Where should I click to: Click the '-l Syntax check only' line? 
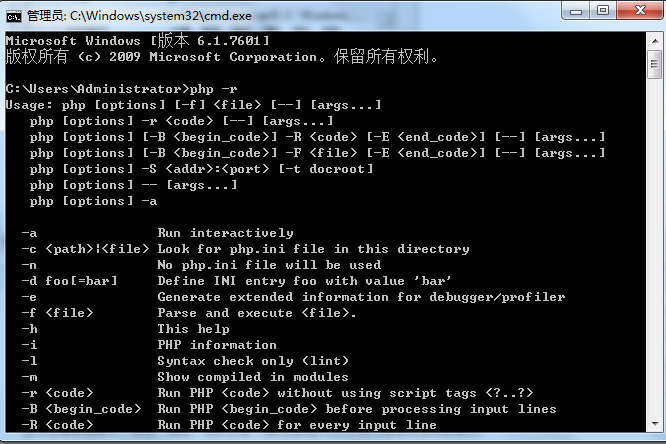(x=169, y=361)
